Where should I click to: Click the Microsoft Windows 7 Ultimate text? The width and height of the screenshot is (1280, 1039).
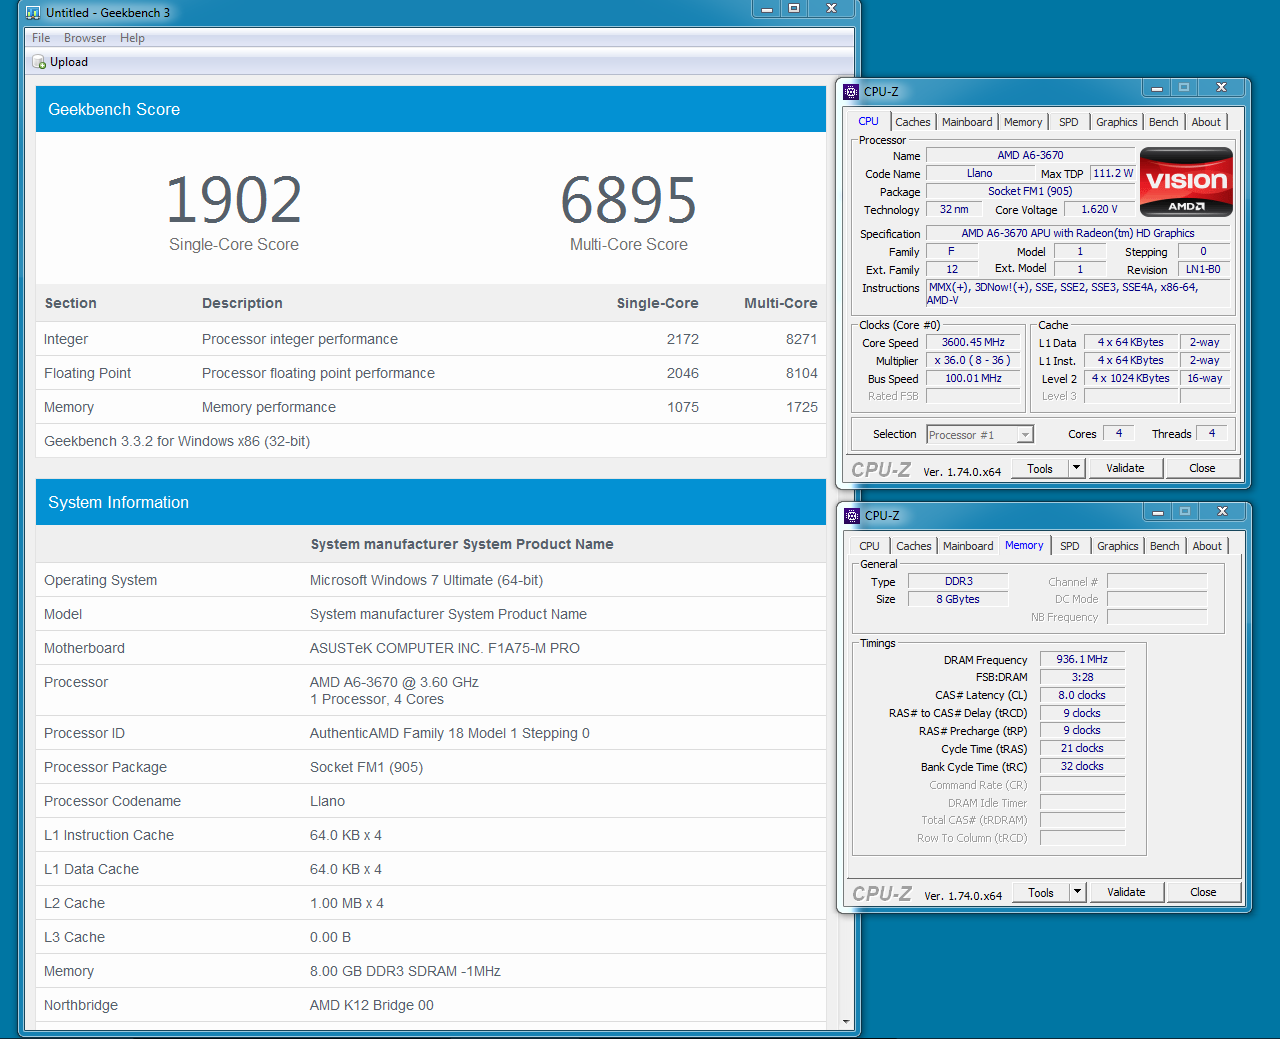426,580
